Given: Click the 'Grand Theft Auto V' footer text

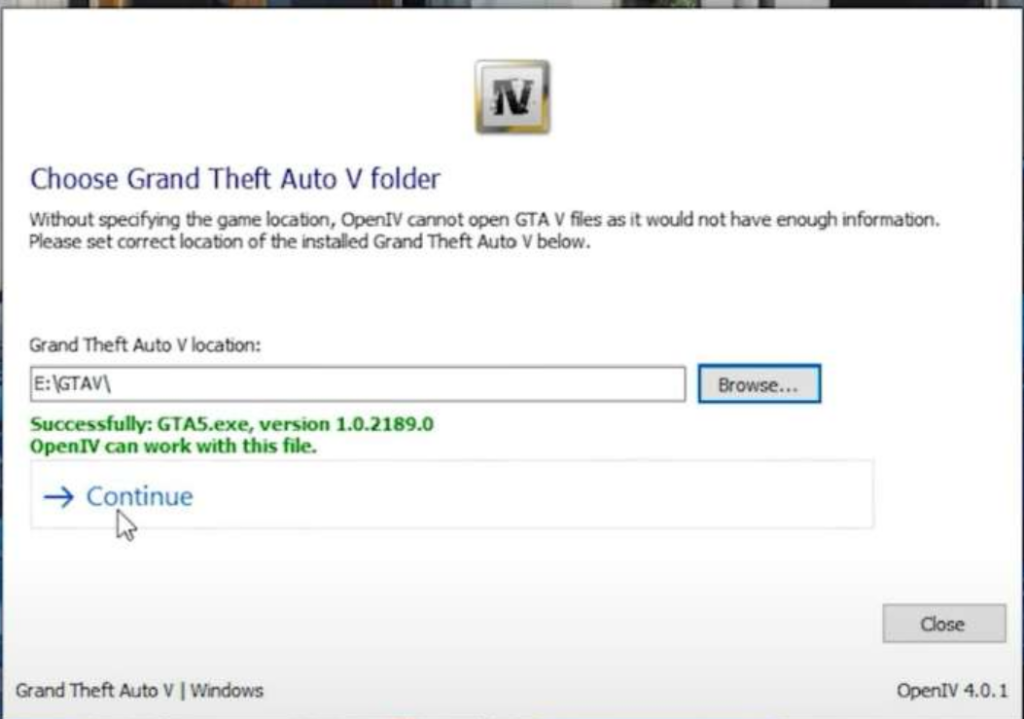Looking at the screenshot, I should coord(94,690).
